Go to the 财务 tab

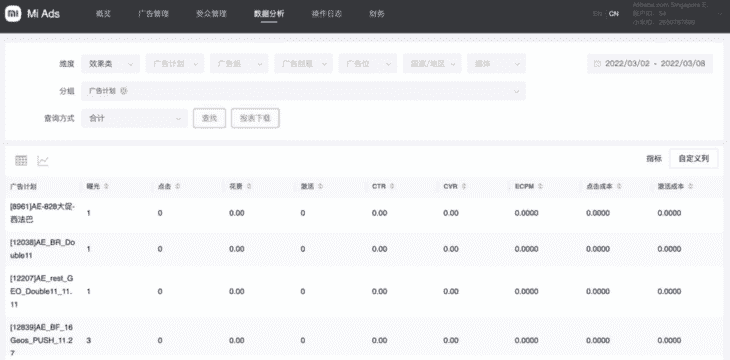377,14
